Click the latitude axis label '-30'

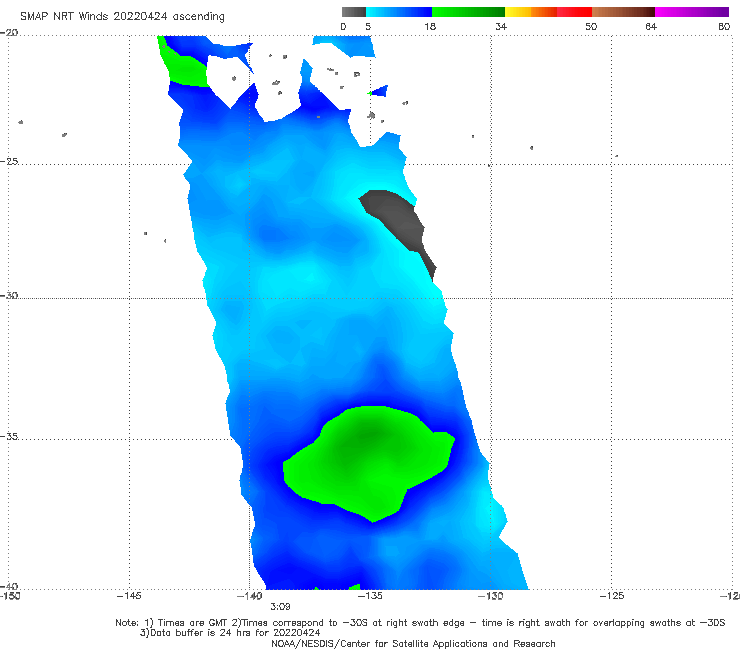click(x=9, y=295)
